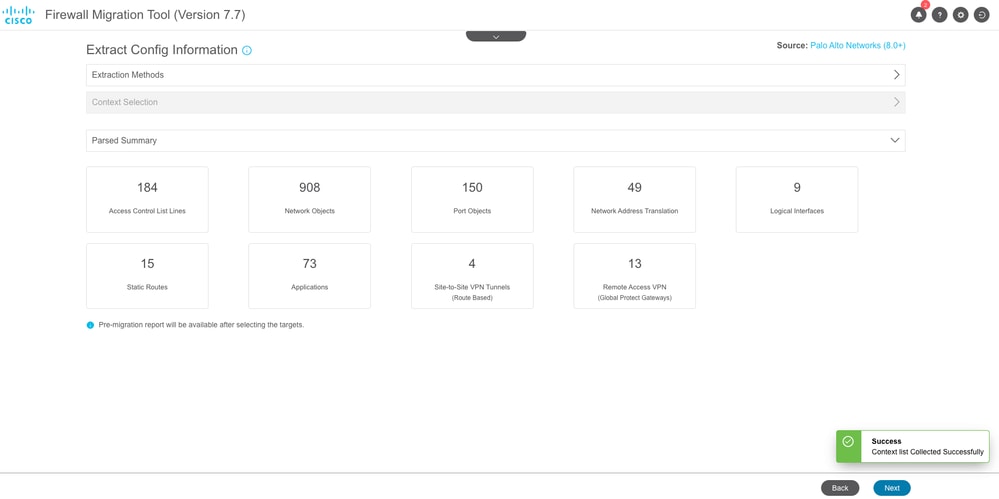This screenshot has height=499, width=999.
Task: Click the Context Selection label
Action: (125, 102)
